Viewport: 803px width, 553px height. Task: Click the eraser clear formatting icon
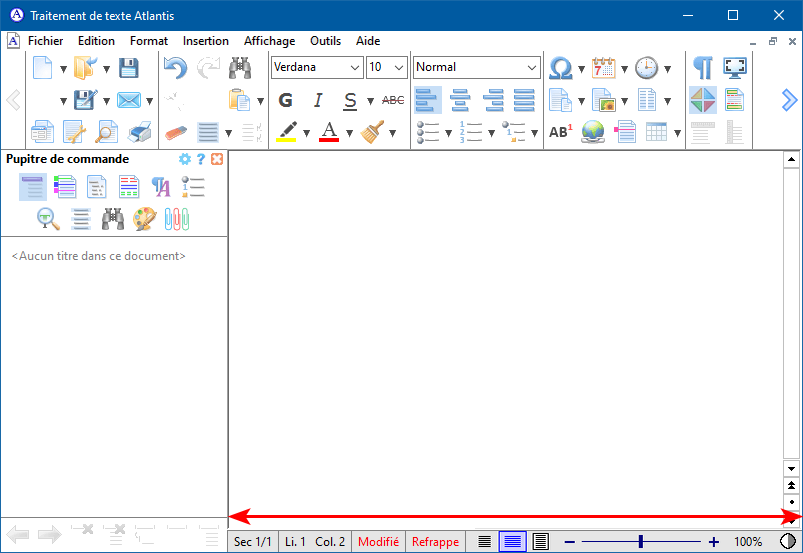click(x=176, y=131)
